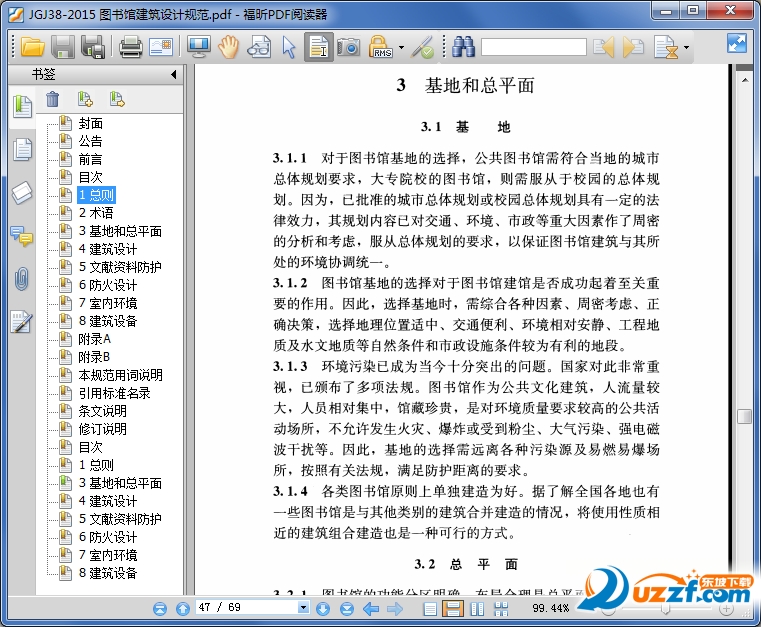Open the 附录B bookmark
This screenshot has height=627, width=761.
click(x=94, y=357)
